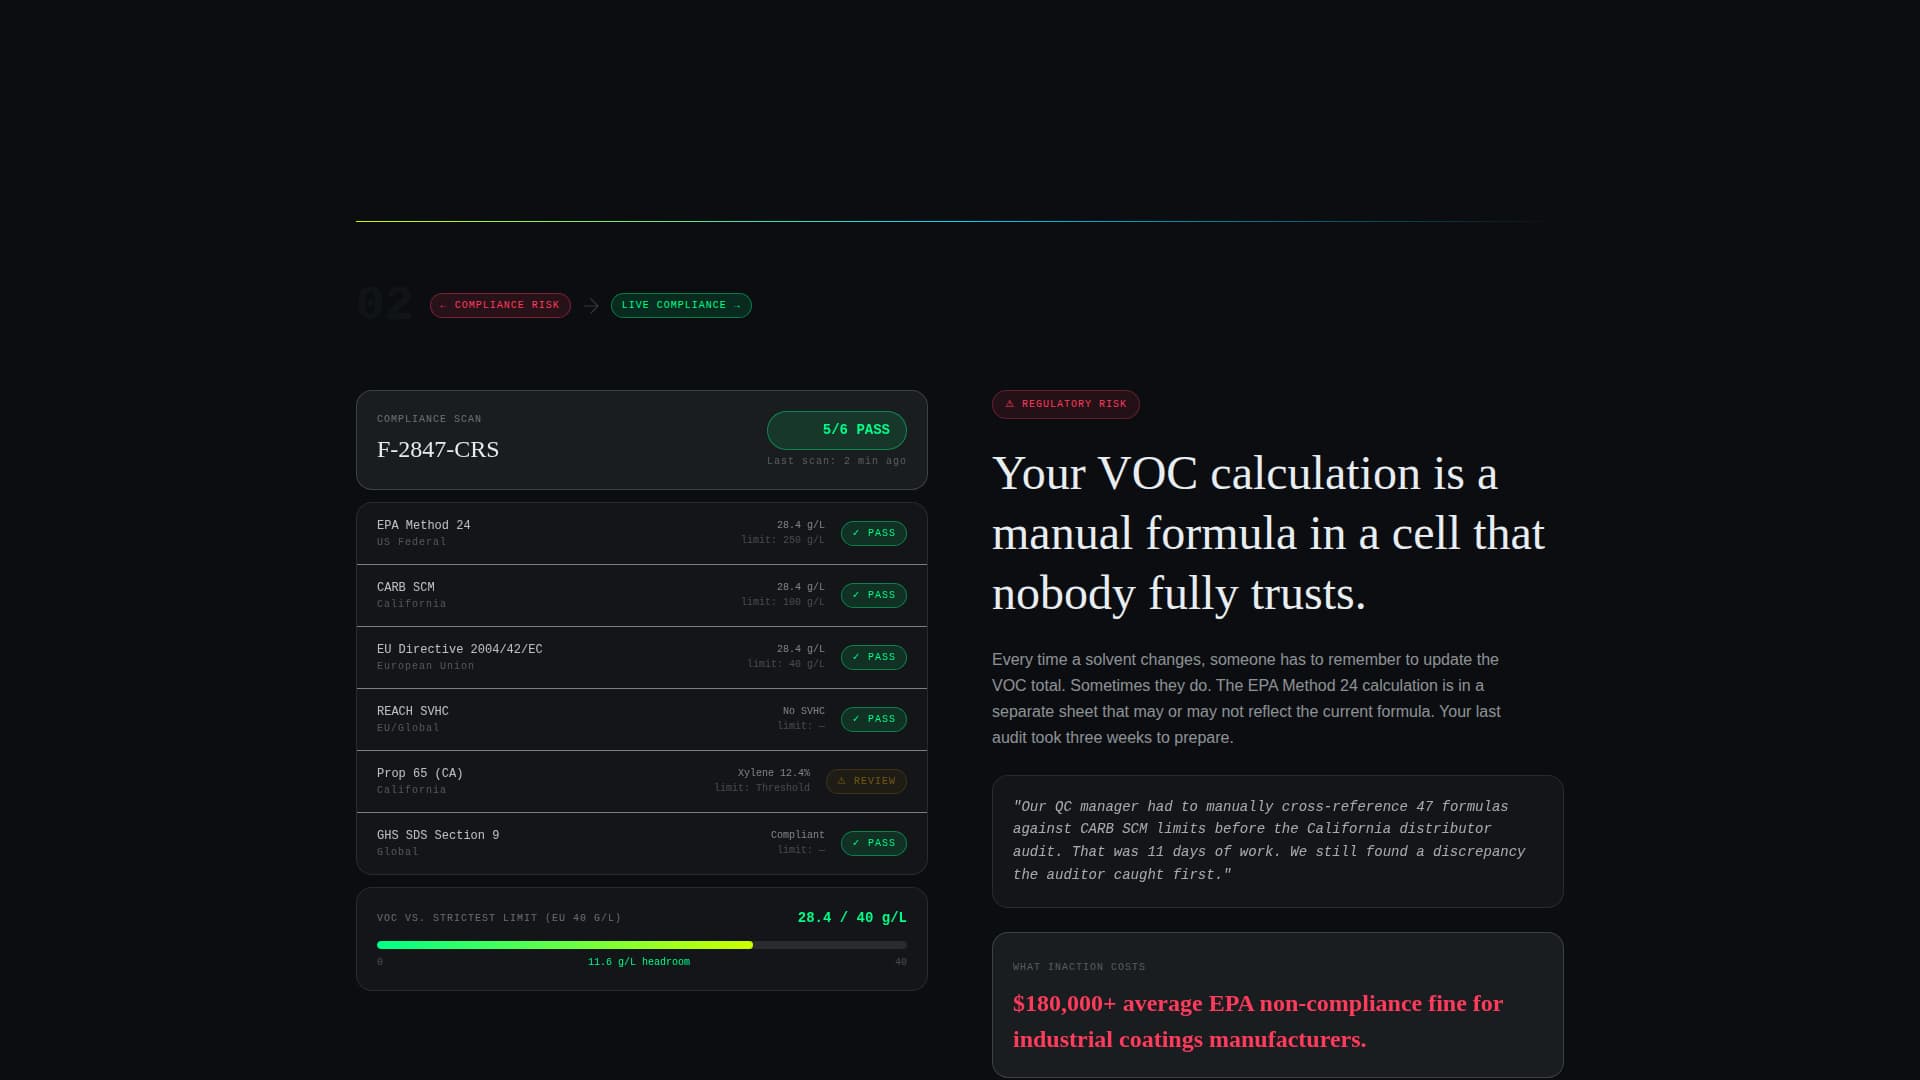Select the EU Directive 2004/42/EC PASS badge
Viewport: 1920px width, 1080px height.
pyautogui.click(x=874, y=657)
